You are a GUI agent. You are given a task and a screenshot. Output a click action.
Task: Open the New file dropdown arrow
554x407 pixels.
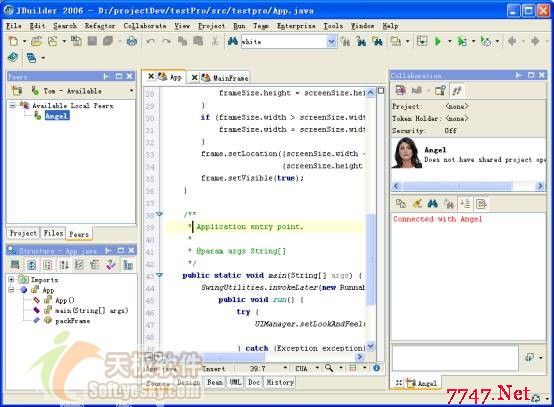click(24, 41)
